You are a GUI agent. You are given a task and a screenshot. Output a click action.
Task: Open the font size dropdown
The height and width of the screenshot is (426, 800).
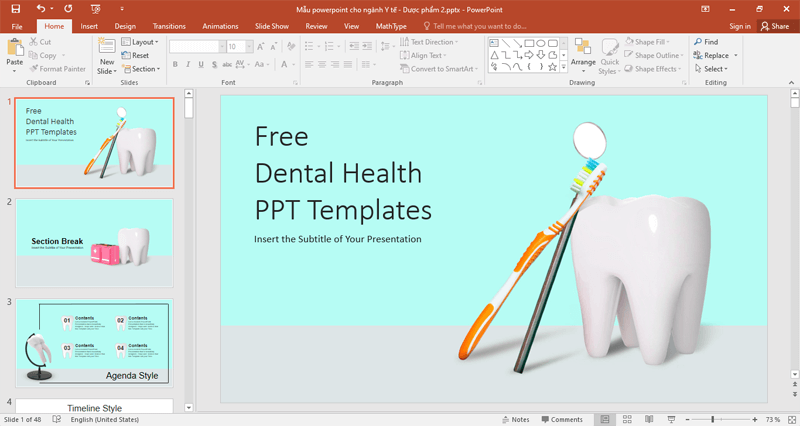[x=249, y=46]
